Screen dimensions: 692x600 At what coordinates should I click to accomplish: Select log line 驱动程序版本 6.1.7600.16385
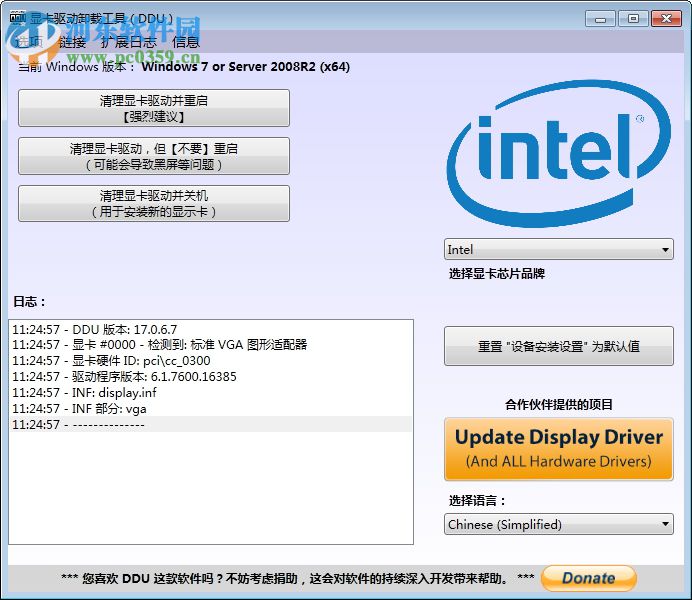click(210, 376)
